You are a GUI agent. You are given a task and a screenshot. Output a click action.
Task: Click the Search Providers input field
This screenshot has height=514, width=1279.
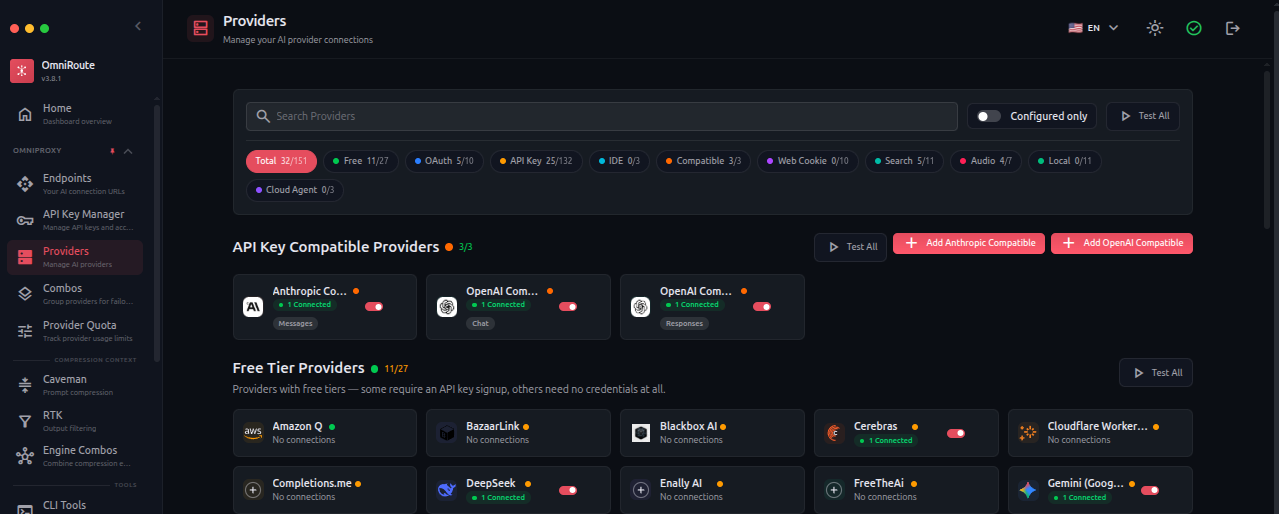click(x=602, y=116)
